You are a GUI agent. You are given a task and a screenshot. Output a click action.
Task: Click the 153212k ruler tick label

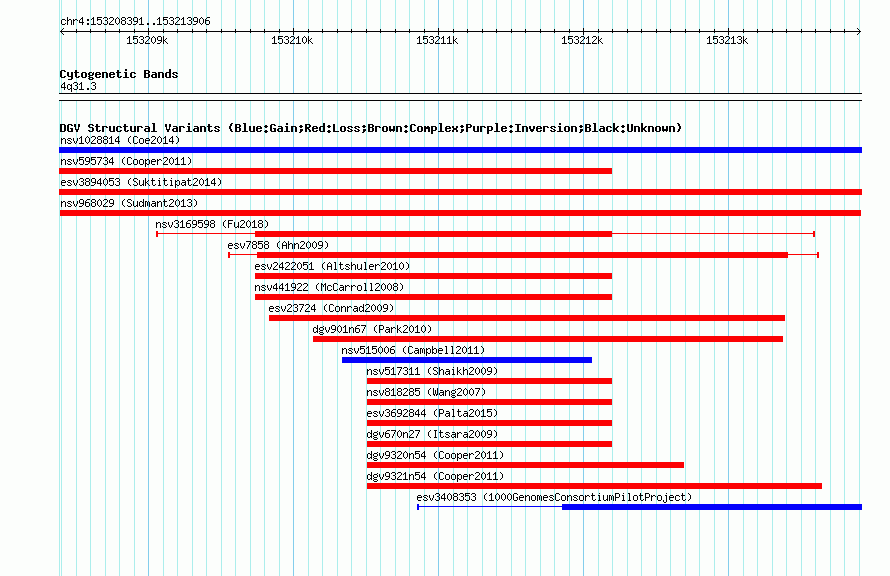(x=582, y=40)
